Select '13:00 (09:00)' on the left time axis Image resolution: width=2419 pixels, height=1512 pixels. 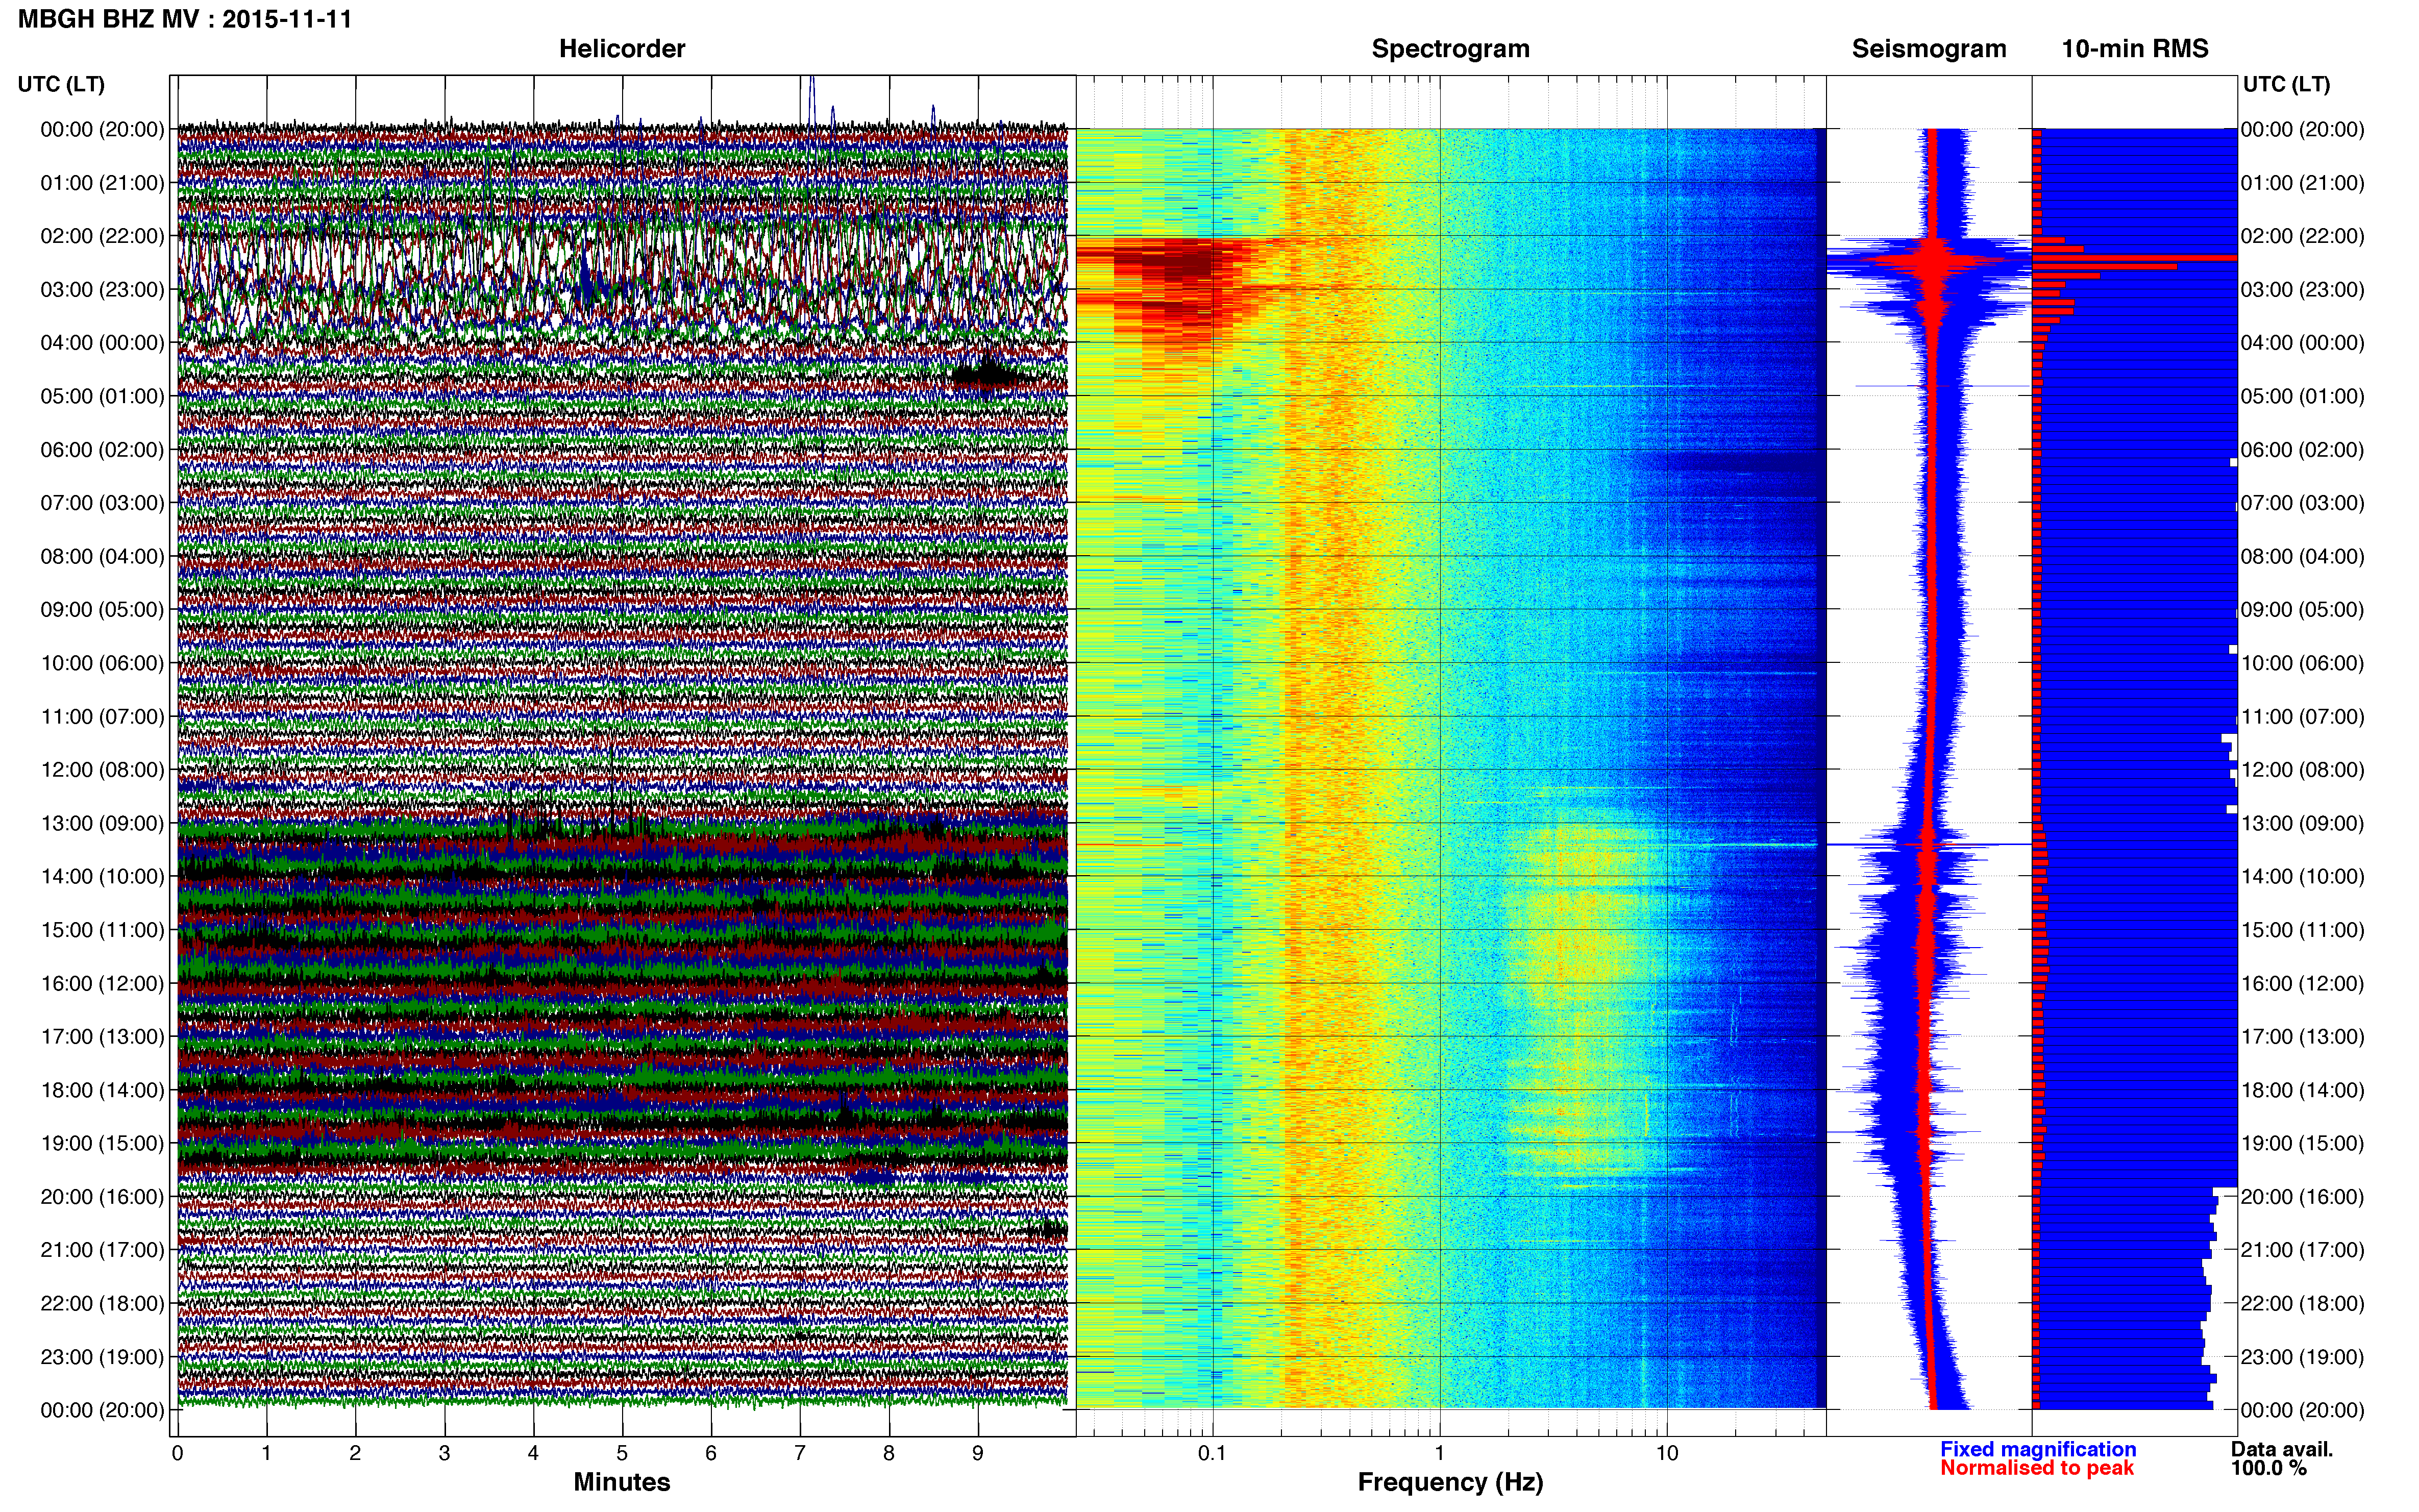click(x=102, y=823)
